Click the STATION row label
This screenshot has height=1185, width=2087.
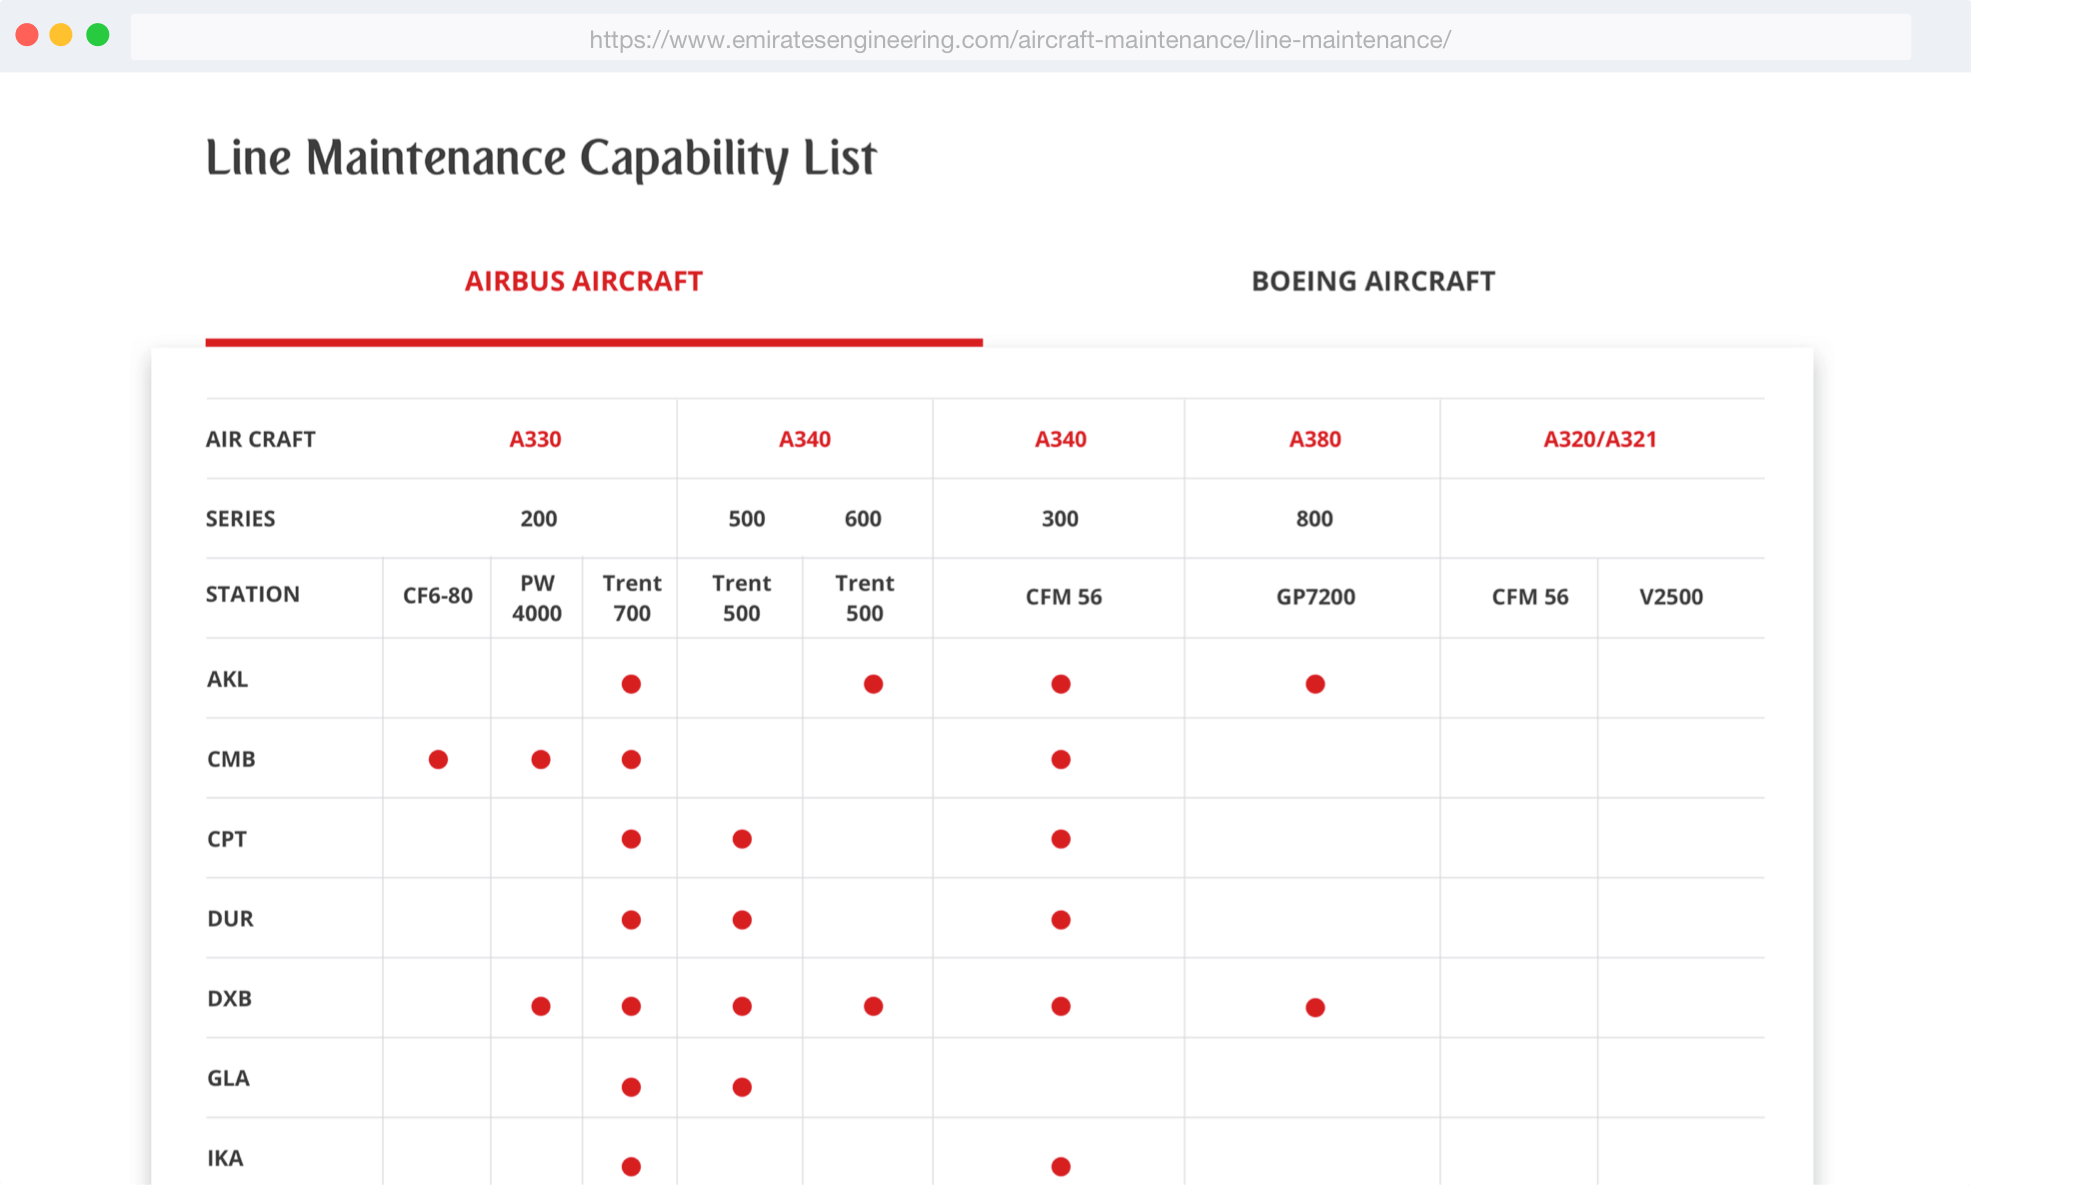click(x=252, y=594)
